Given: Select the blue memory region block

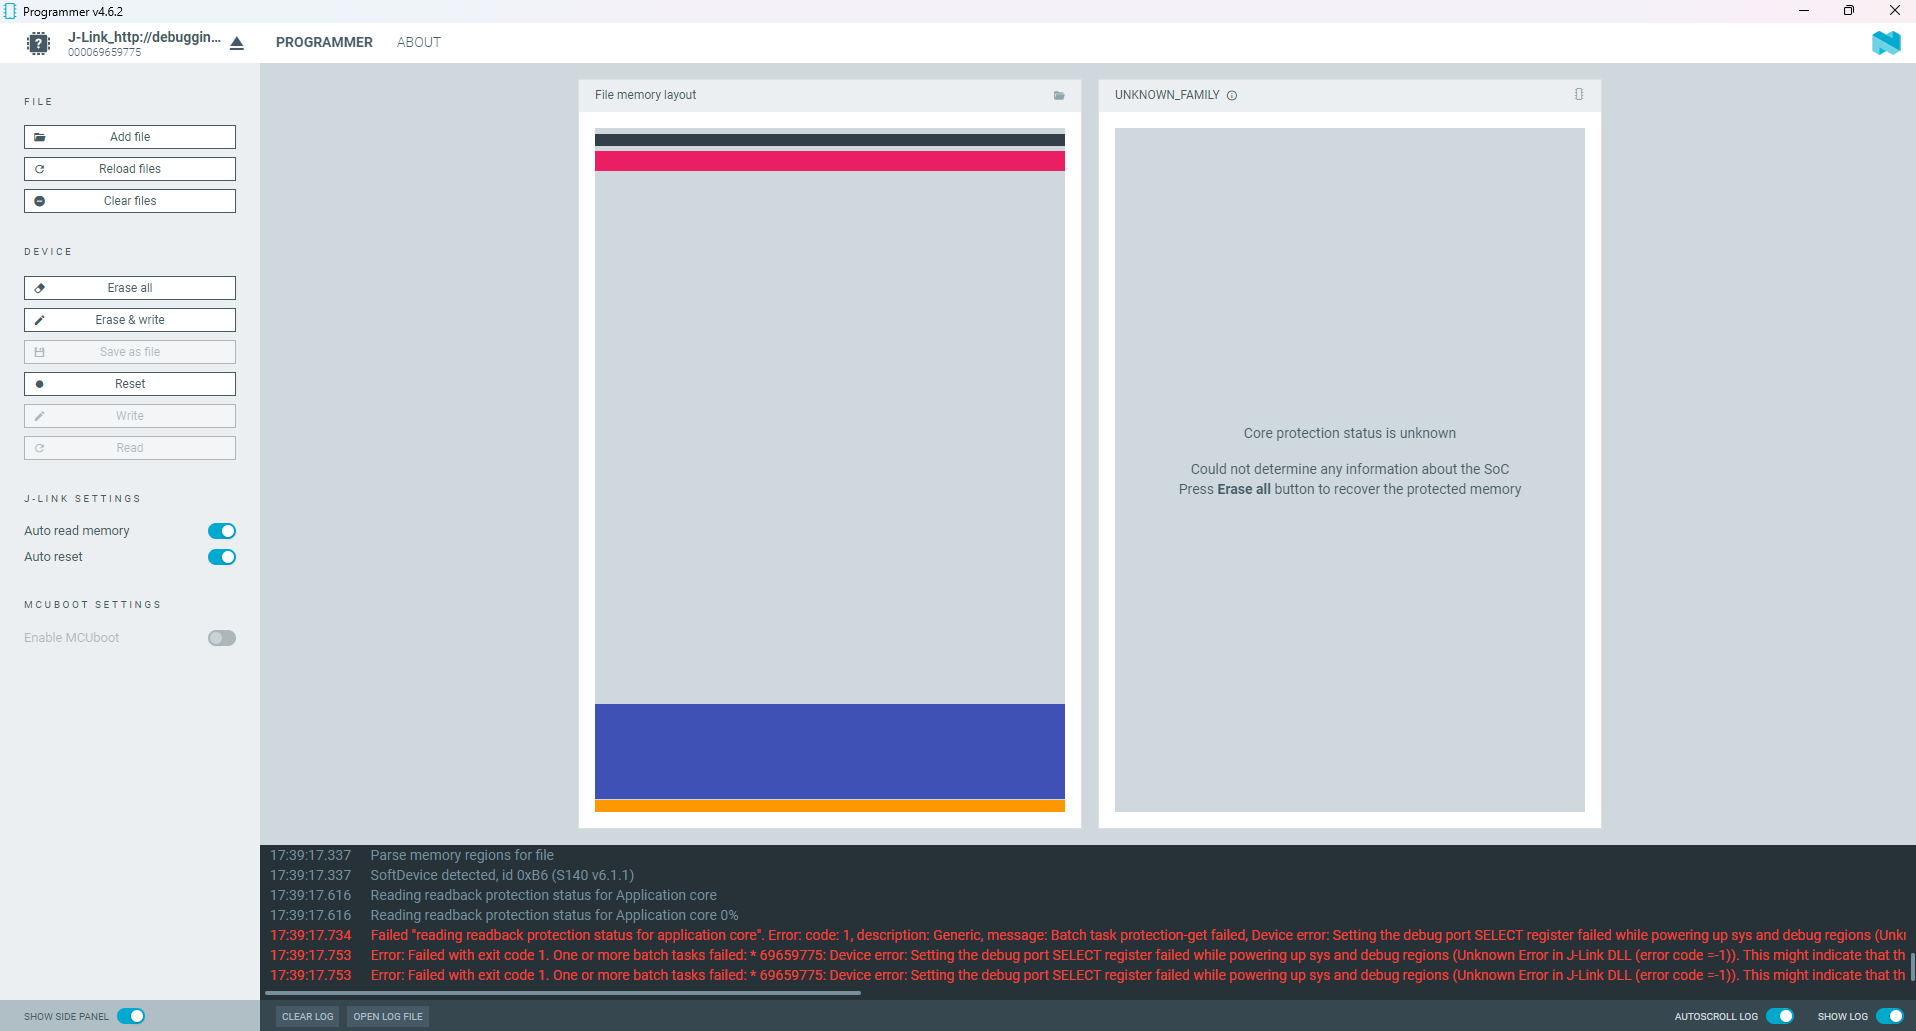Looking at the screenshot, I should click(x=829, y=751).
